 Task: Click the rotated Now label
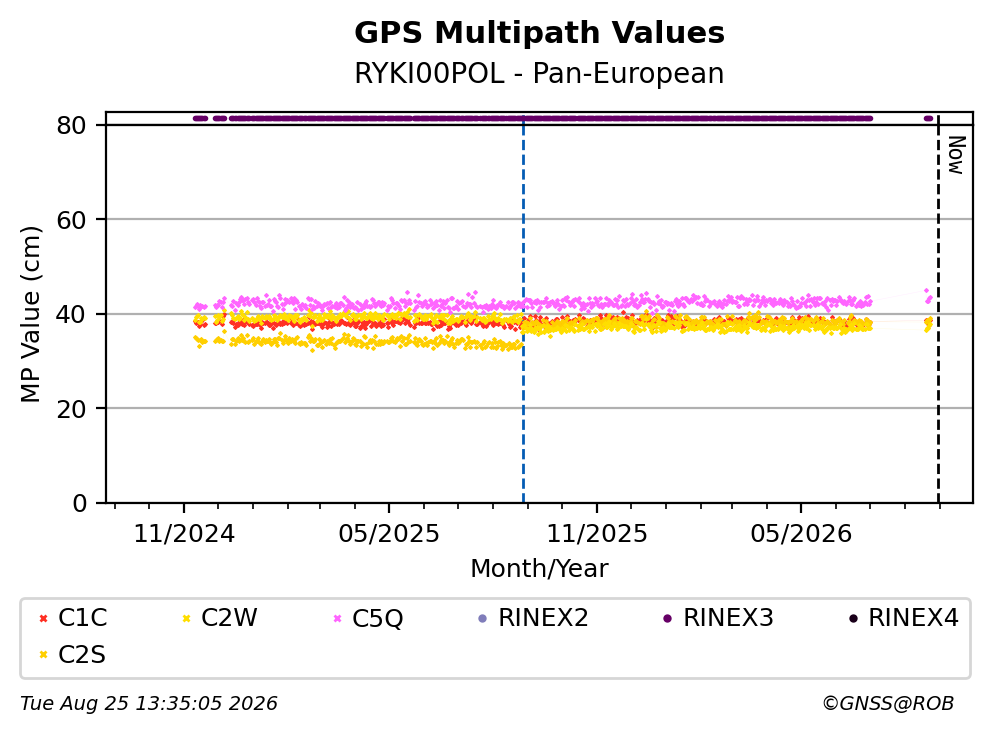956,155
